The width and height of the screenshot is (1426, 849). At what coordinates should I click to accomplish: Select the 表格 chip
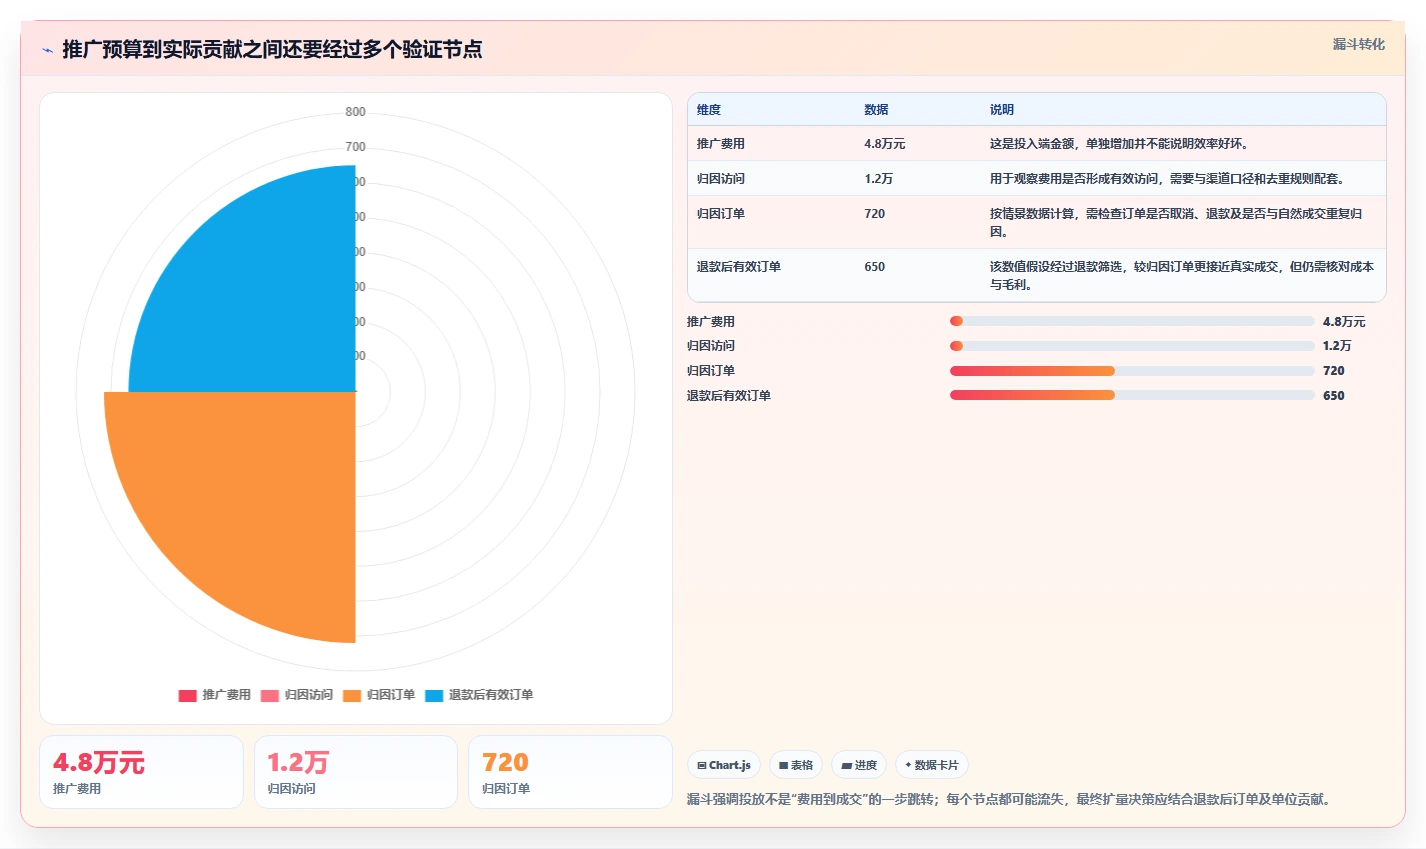coord(796,765)
